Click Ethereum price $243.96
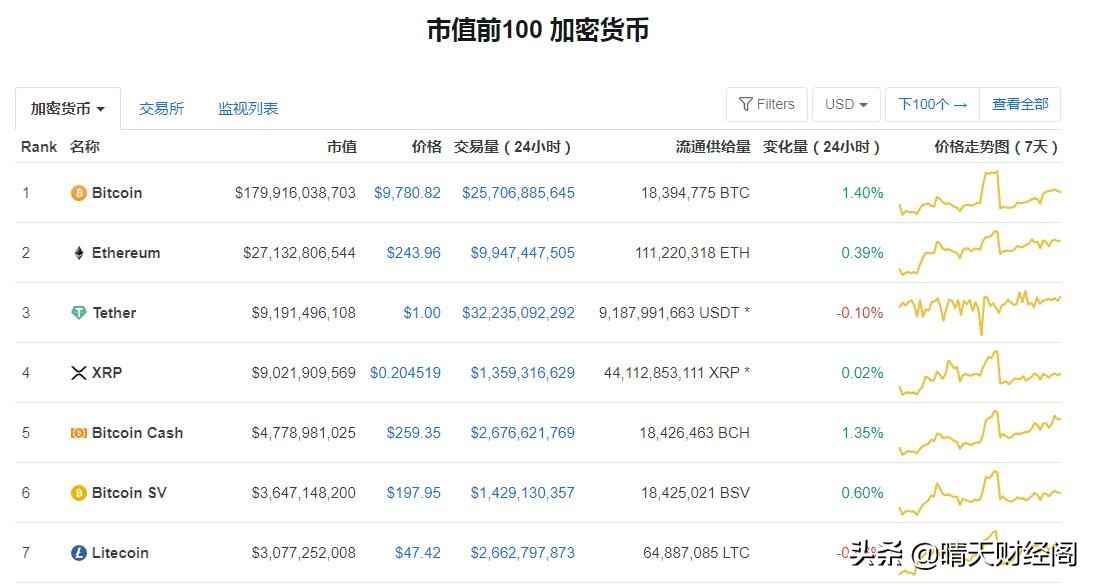 [413, 253]
